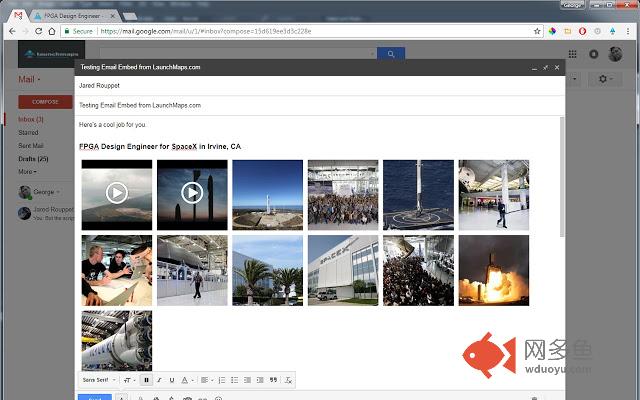Open the Sans Serif font dropdown

(99, 380)
